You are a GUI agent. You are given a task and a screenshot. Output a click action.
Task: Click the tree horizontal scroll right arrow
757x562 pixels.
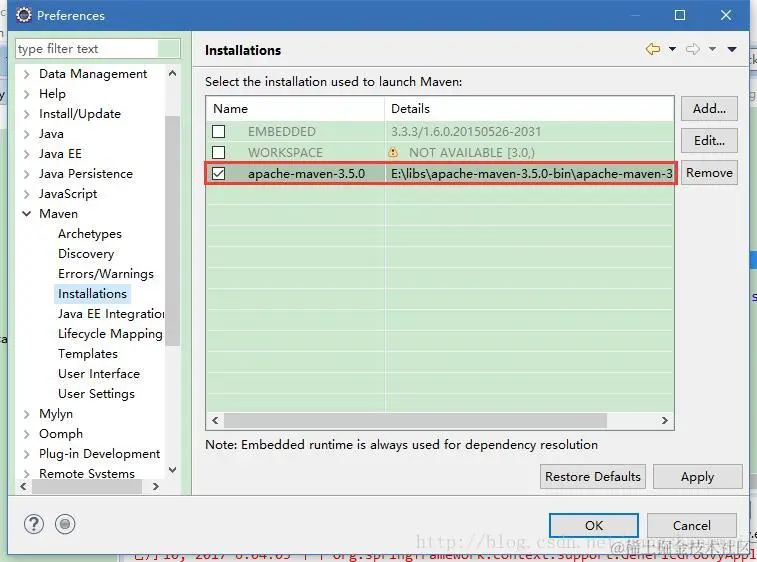155,486
